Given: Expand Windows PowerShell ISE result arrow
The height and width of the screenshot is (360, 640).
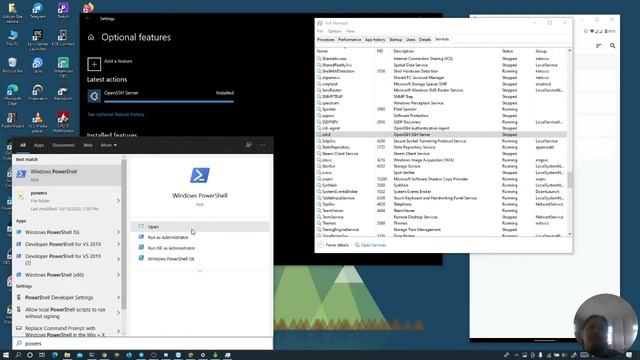Looking at the screenshot, I should (118, 232).
